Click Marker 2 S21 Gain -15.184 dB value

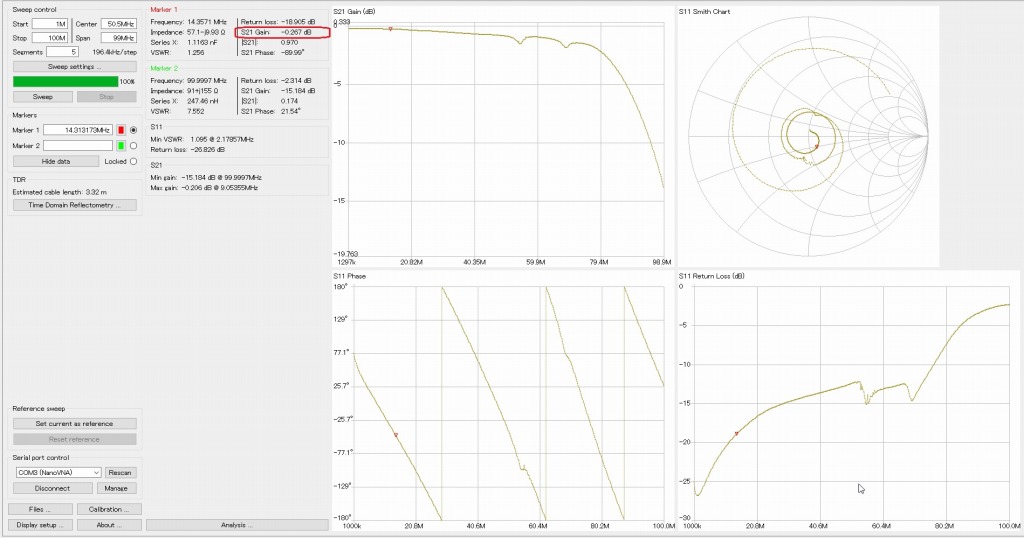[298, 91]
